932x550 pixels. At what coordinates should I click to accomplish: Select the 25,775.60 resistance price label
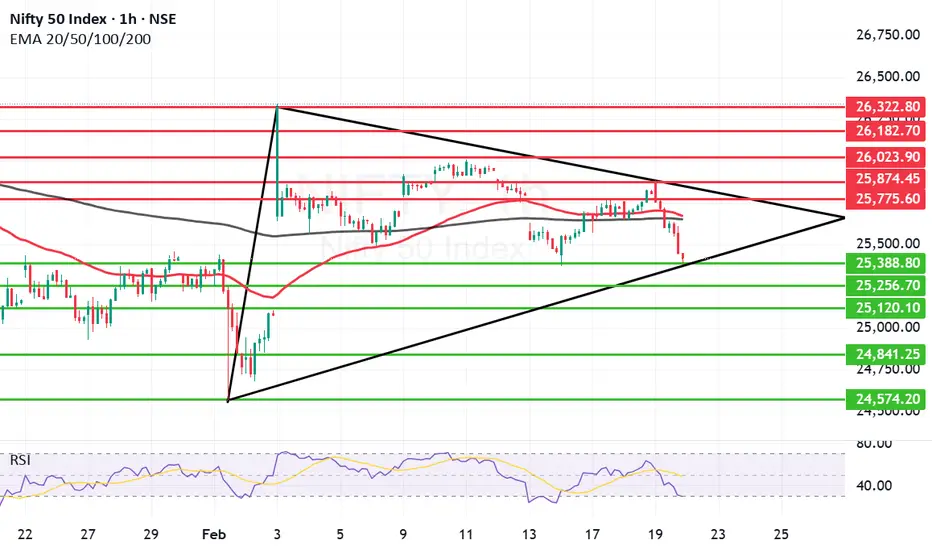[886, 199]
